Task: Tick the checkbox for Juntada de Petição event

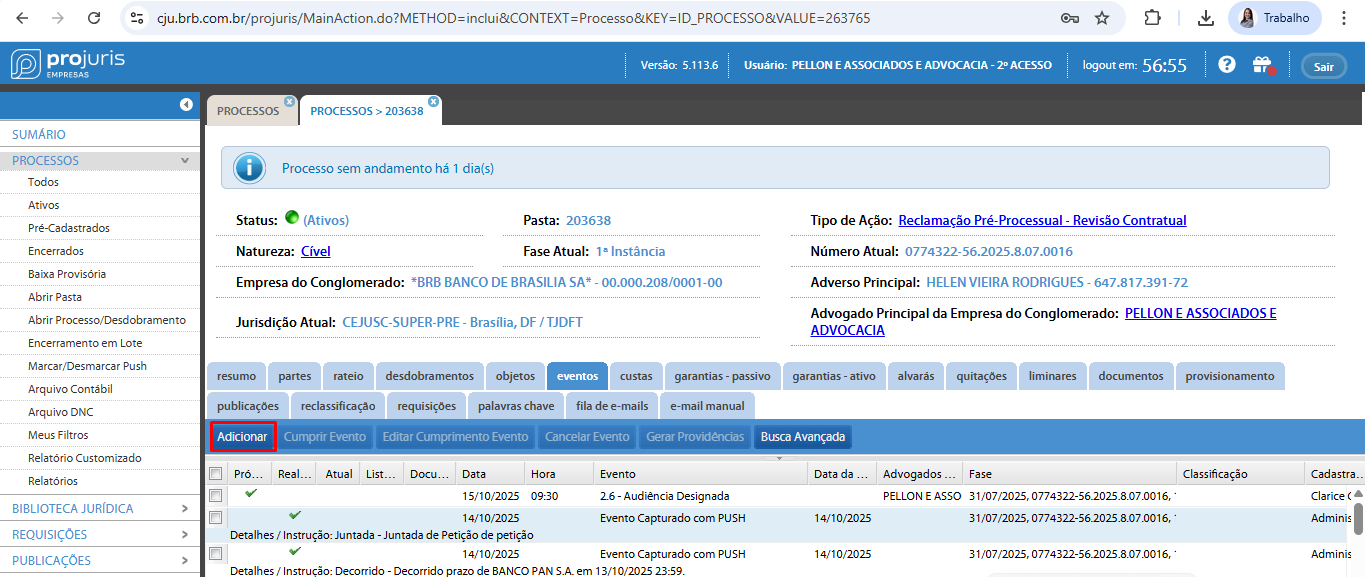Action: [215, 518]
